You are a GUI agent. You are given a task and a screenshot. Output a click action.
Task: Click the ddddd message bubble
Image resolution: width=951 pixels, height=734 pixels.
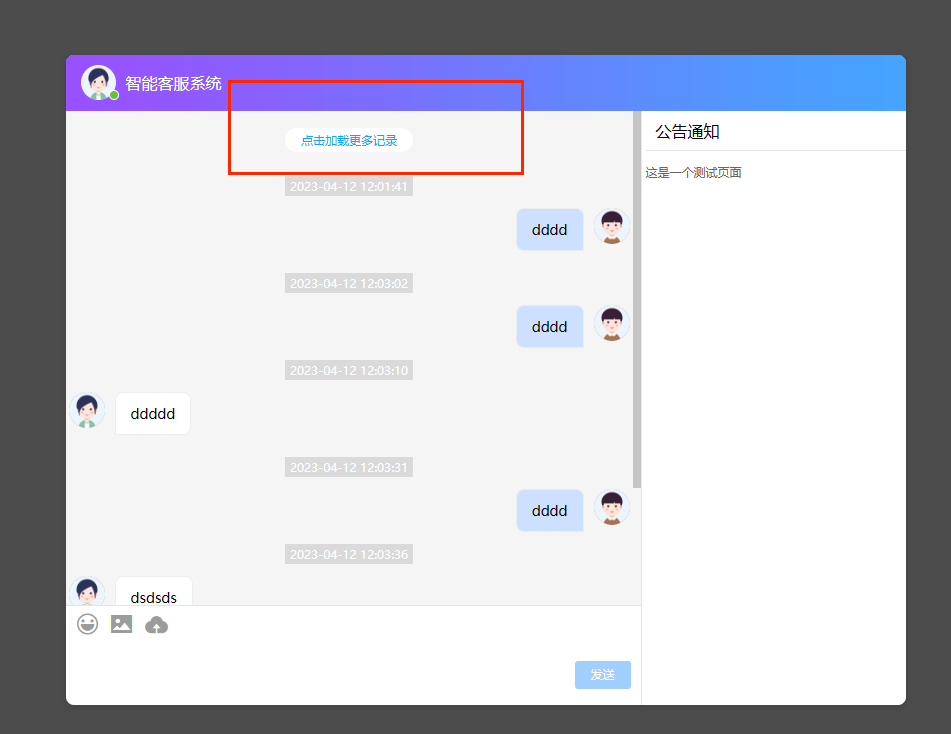tap(153, 414)
